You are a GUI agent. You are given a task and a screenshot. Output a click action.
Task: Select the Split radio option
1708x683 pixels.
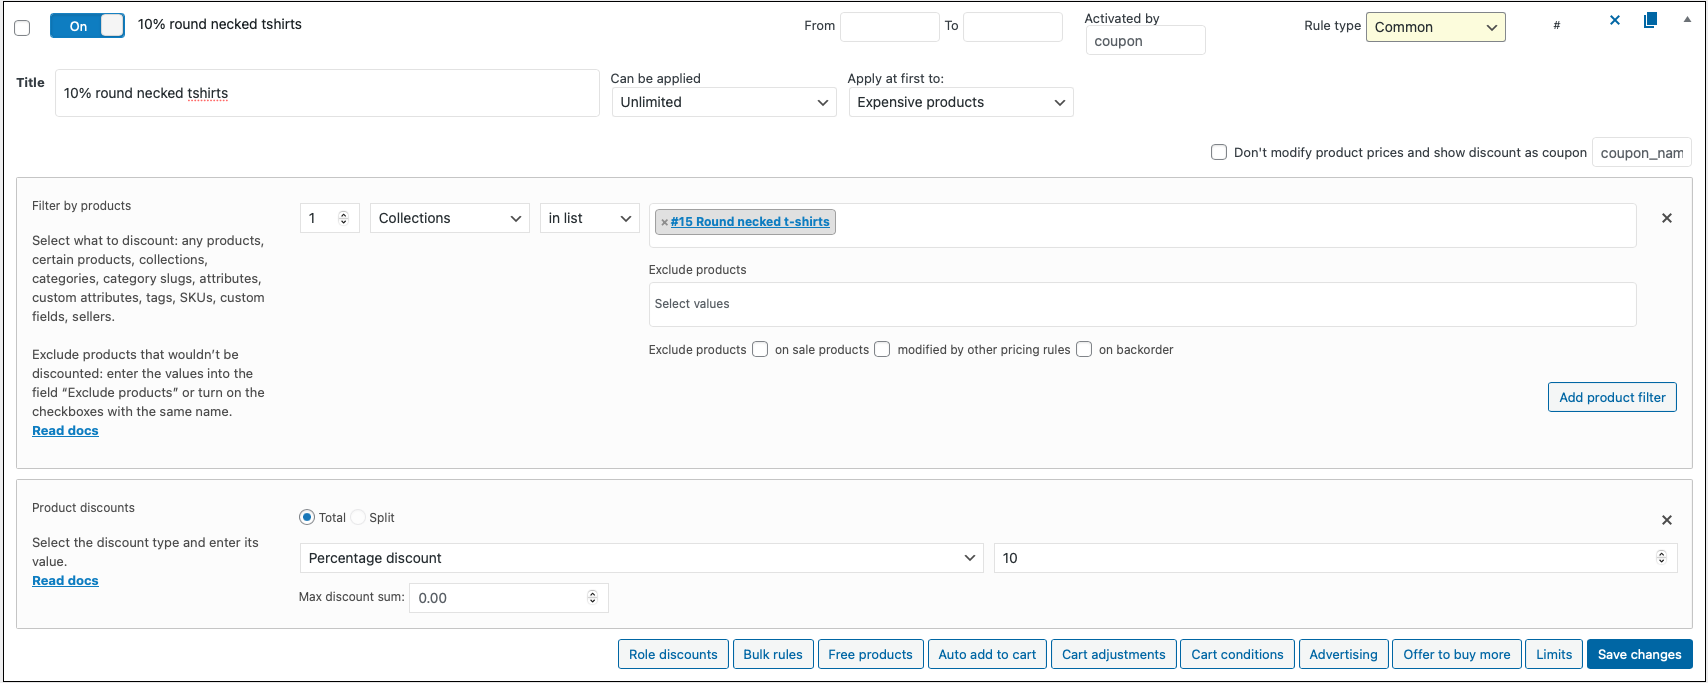[358, 517]
